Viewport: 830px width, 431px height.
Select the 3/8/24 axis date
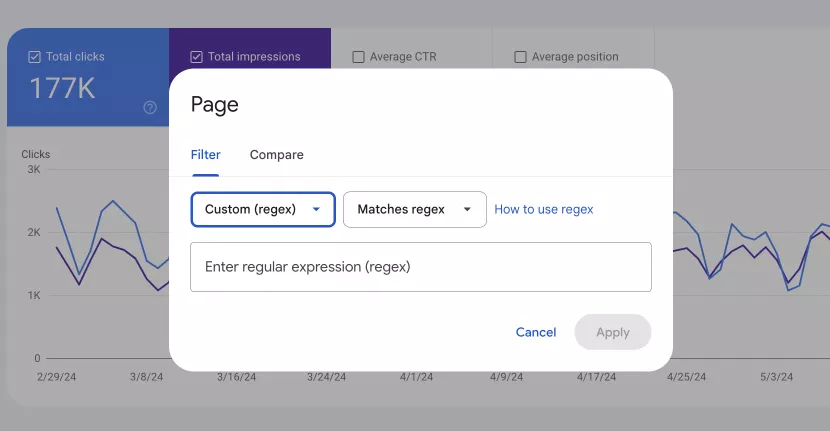[x=147, y=377]
